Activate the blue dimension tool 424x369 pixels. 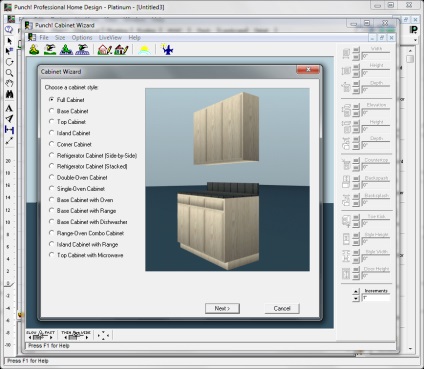[x=9, y=130]
